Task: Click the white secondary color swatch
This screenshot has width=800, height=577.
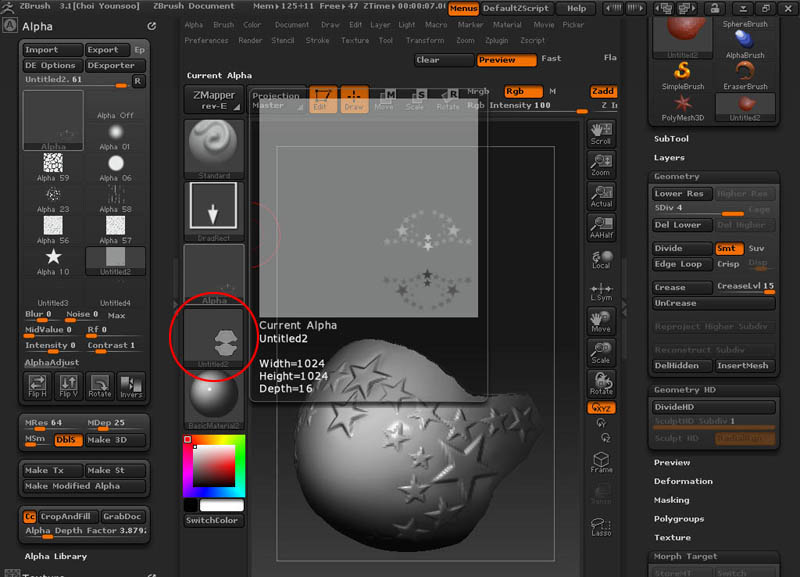Action: pyautogui.click(x=221, y=505)
